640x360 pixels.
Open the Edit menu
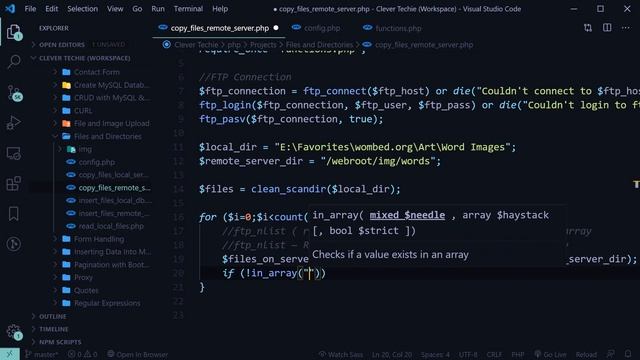51,9
